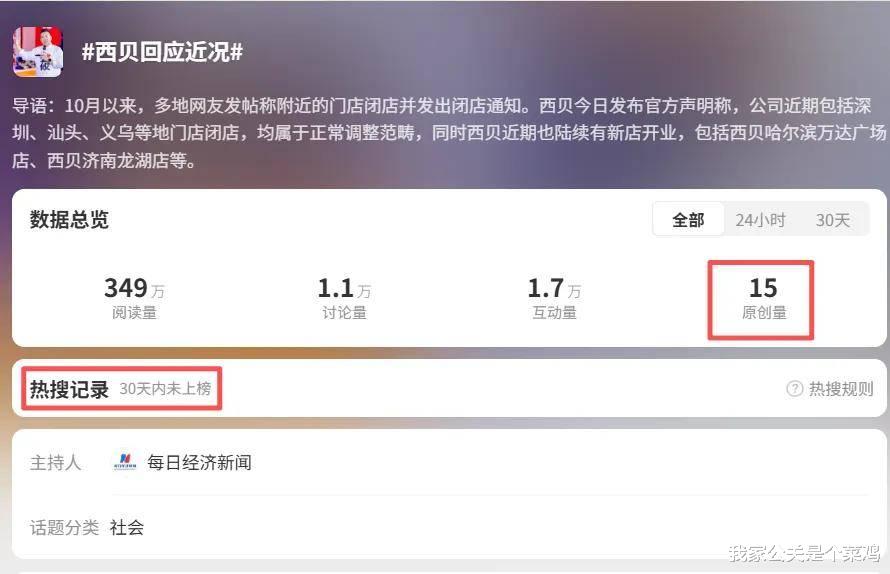Switch to the 30天 tab

click(832, 220)
